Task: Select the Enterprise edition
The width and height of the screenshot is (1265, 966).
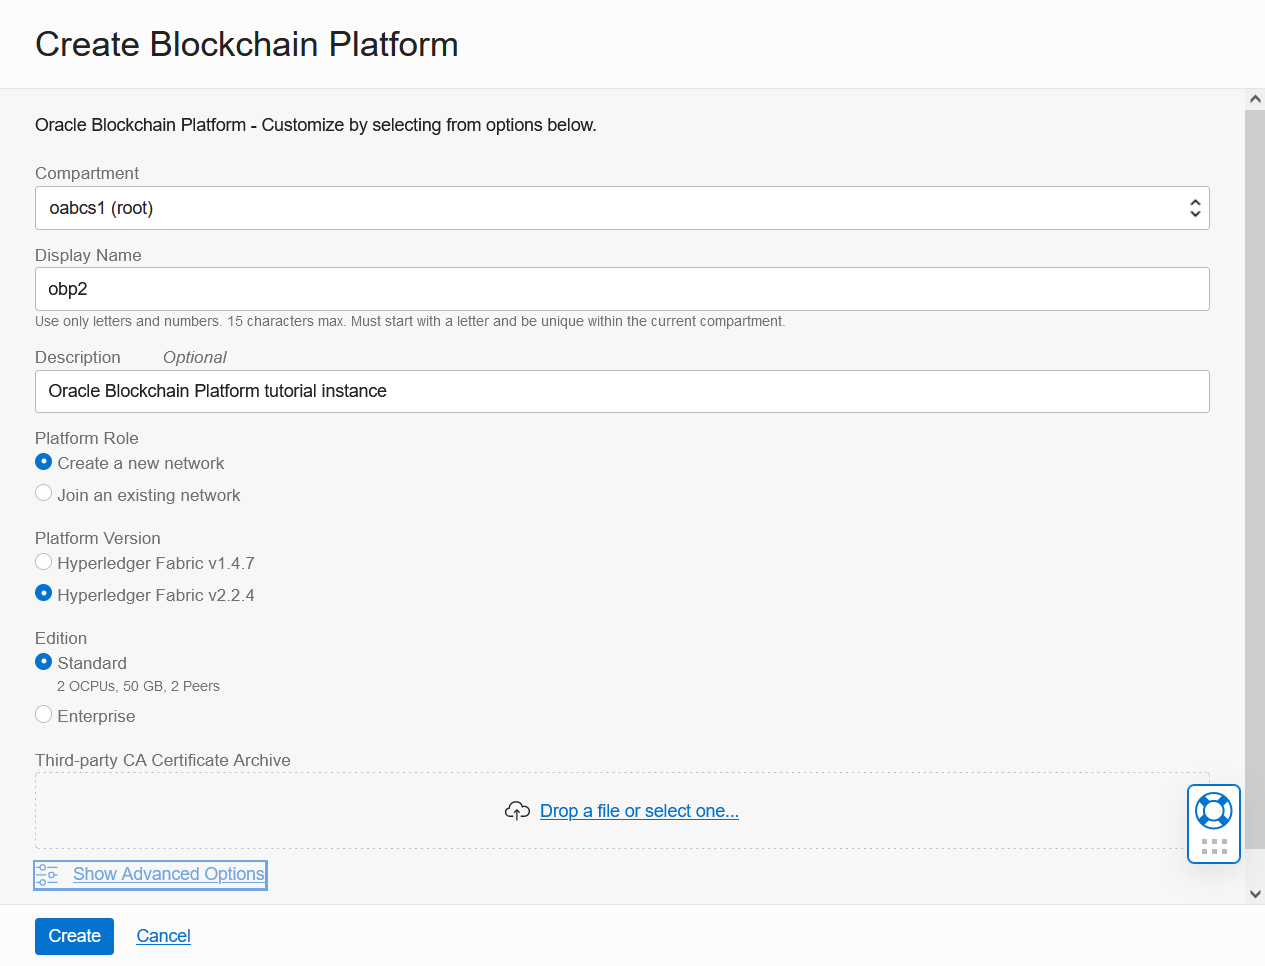Action: (x=43, y=714)
